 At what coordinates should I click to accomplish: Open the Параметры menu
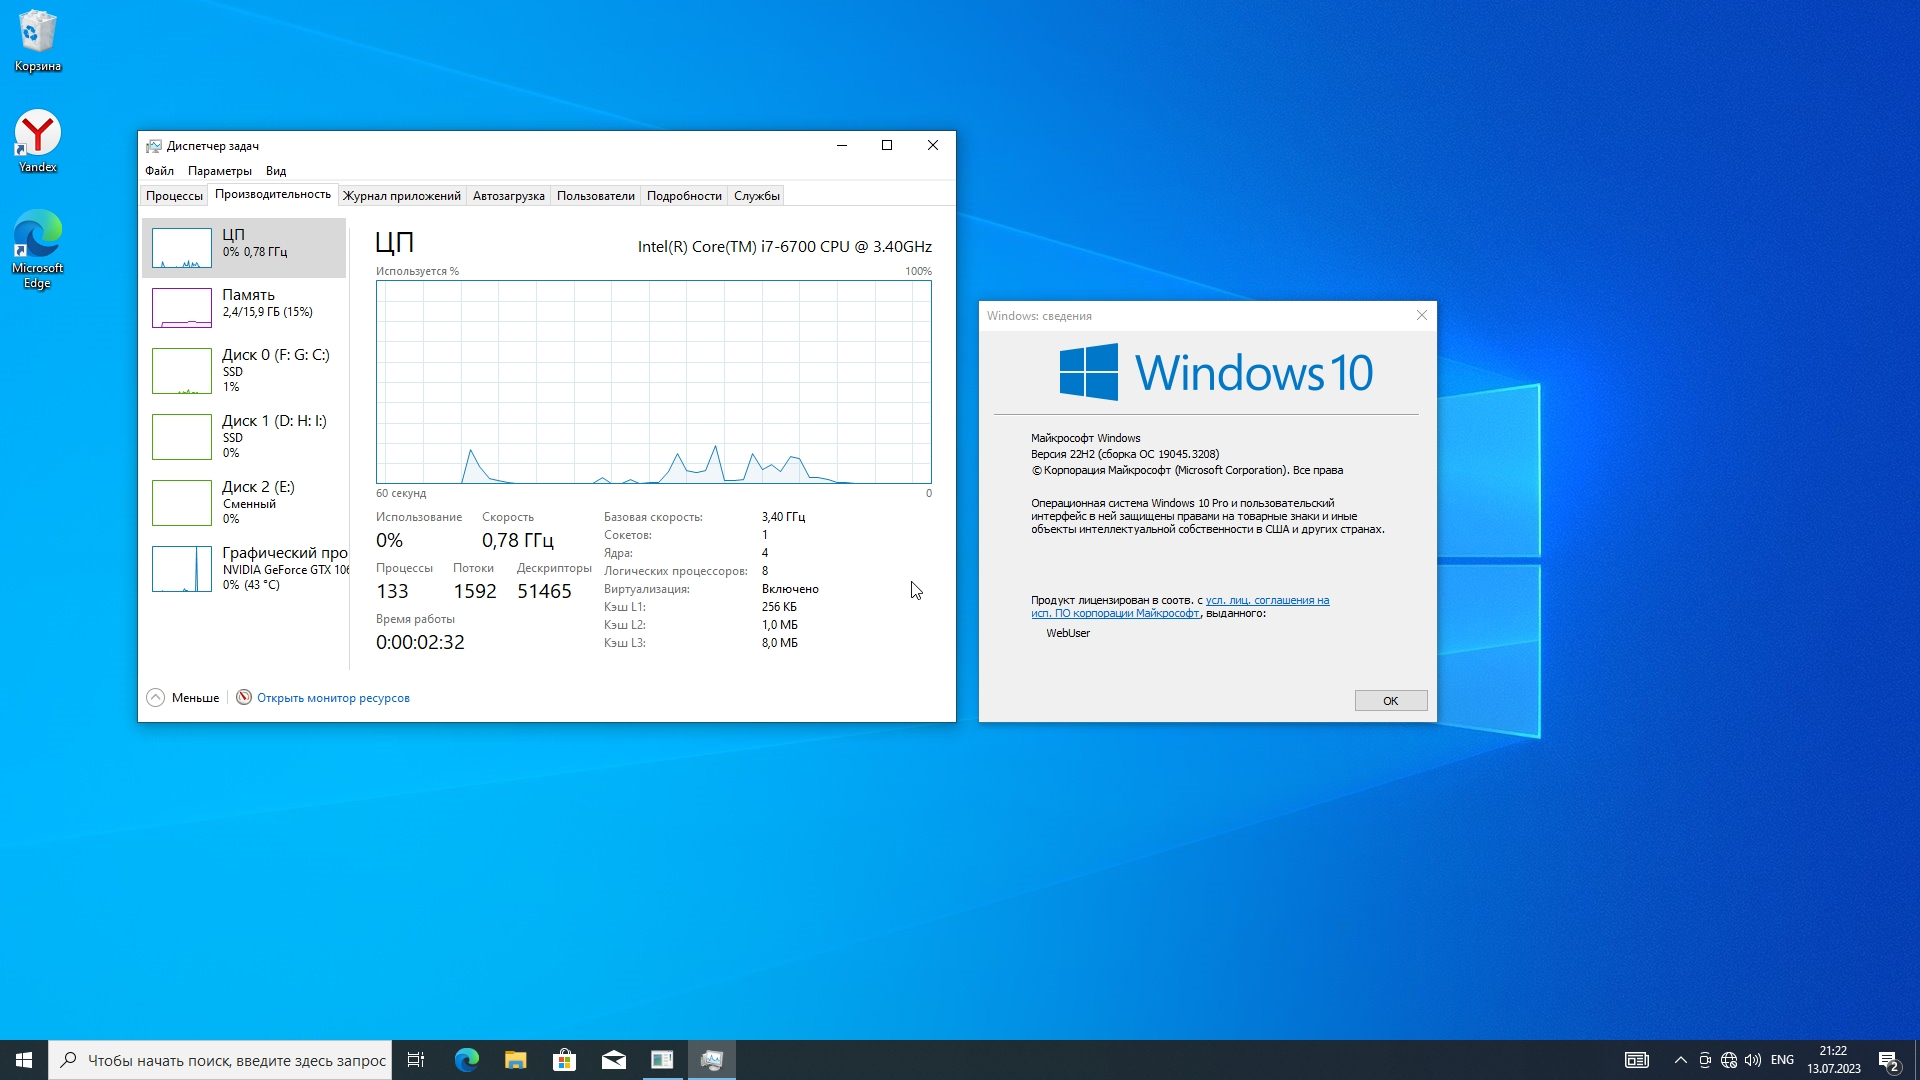tap(219, 171)
